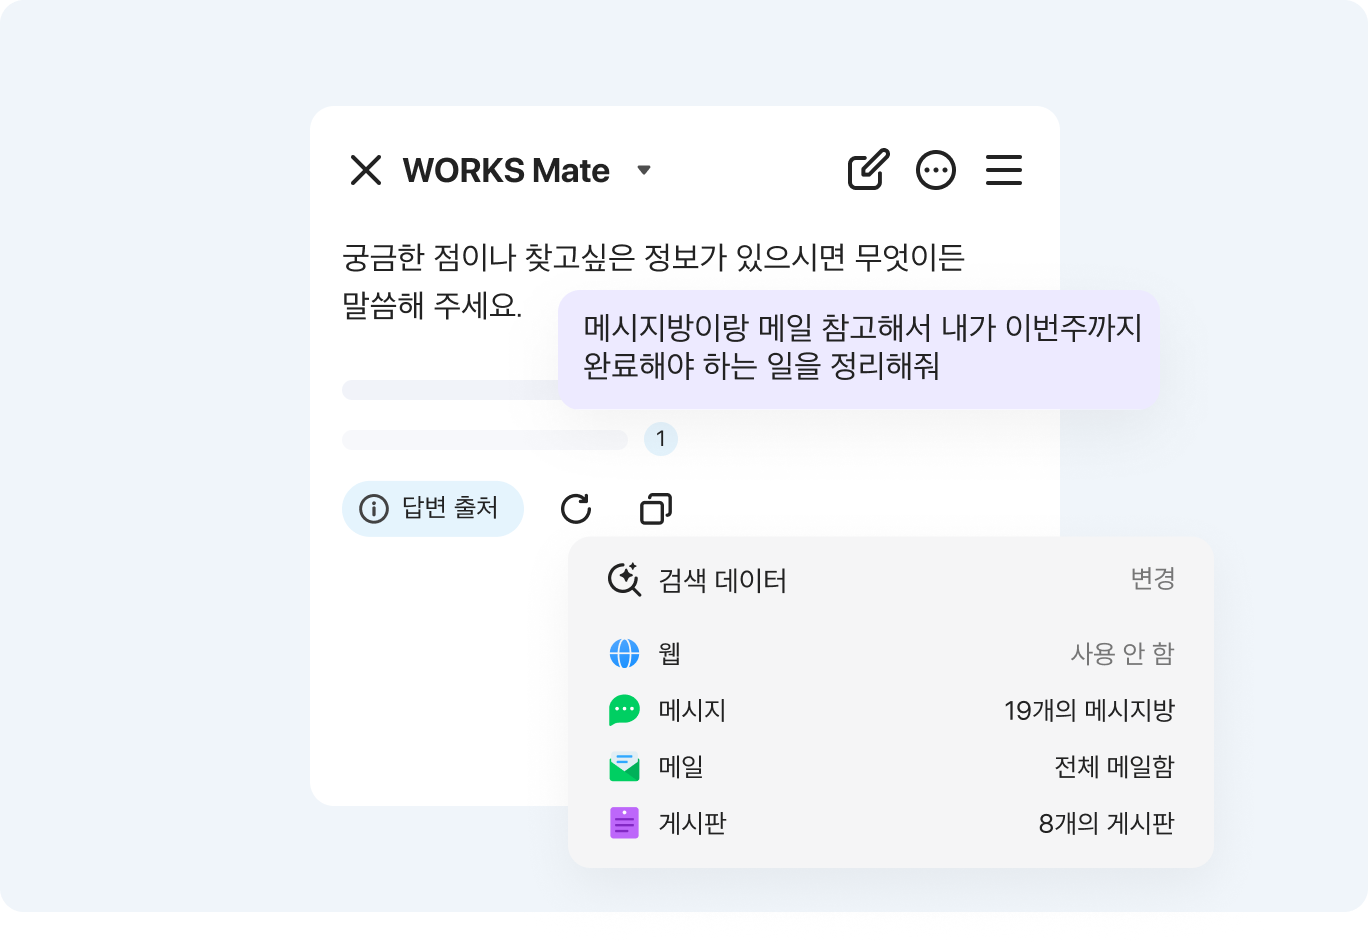Click the 답변 출처 button

(x=432, y=509)
